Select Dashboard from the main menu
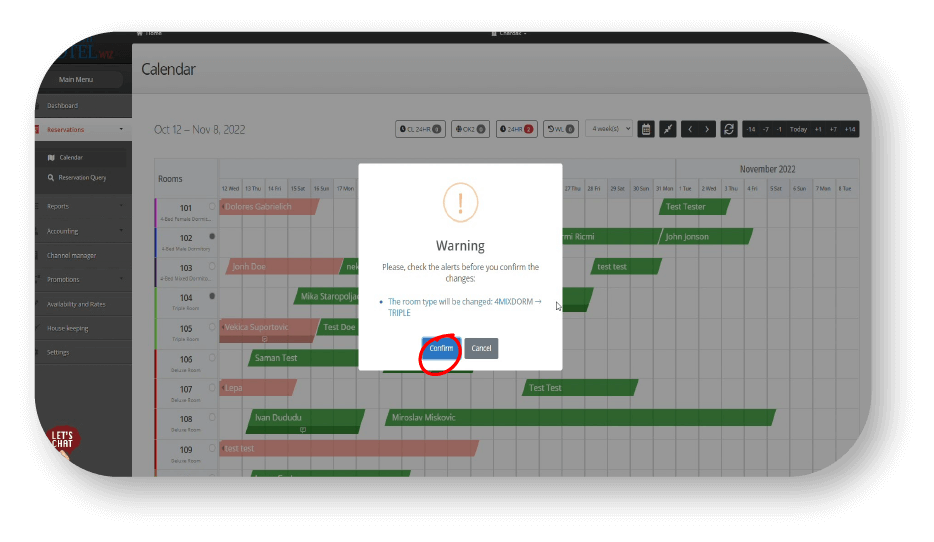 (62, 105)
